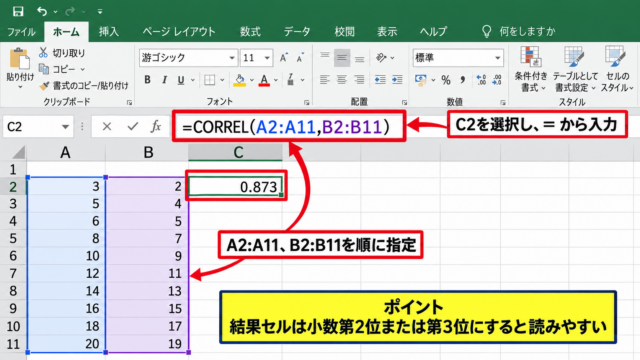The height and width of the screenshot is (360, 640).
Task: Open the ヘルプ tab
Action: pos(433,31)
